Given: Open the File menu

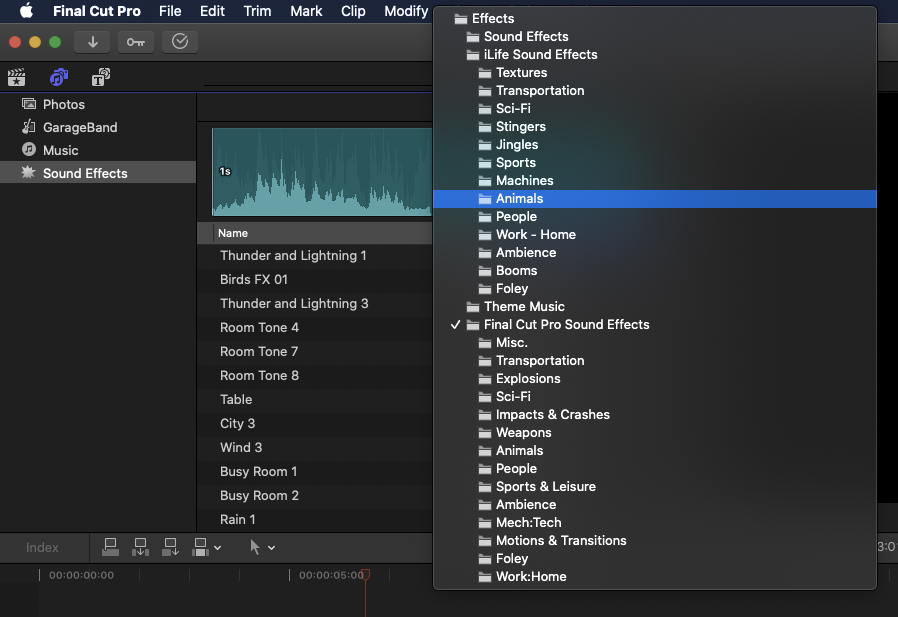Looking at the screenshot, I should (170, 11).
